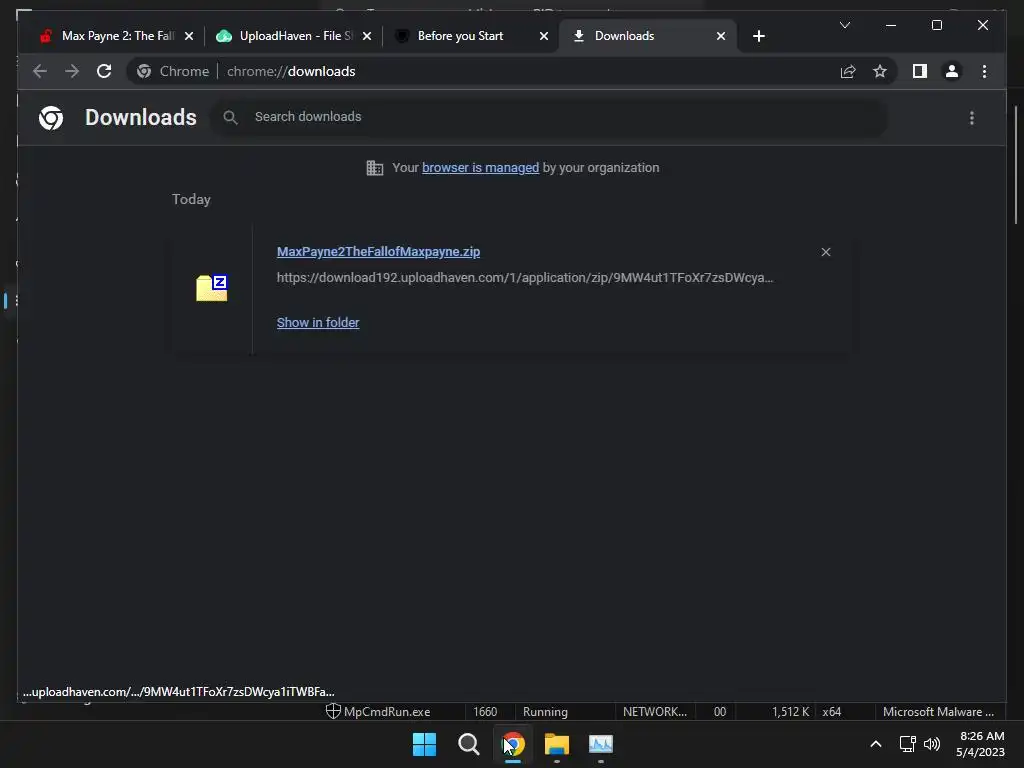The image size is (1024, 768).
Task: Open Windows taskbar search
Action: click(468, 744)
